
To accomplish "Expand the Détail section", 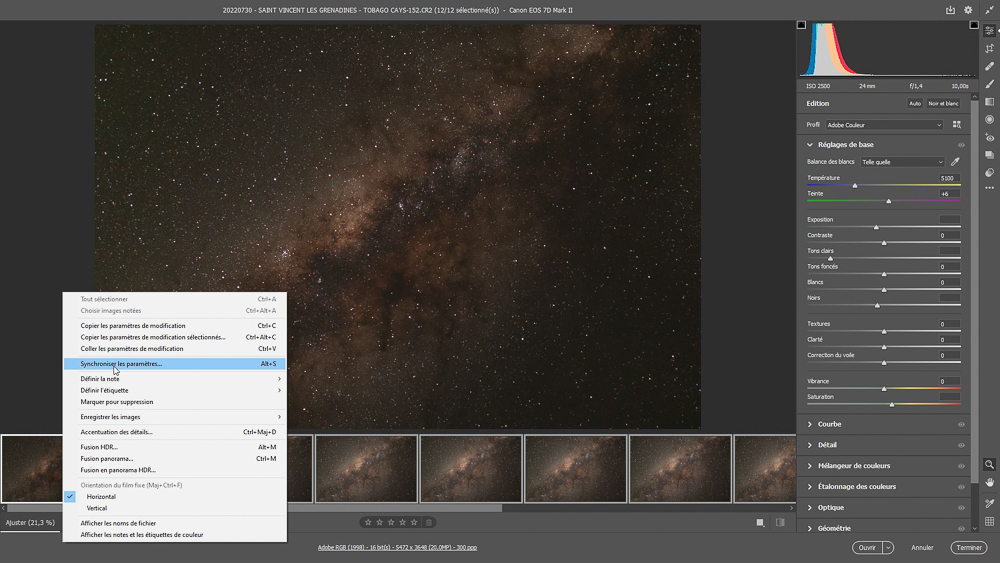I will (x=810, y=445).
